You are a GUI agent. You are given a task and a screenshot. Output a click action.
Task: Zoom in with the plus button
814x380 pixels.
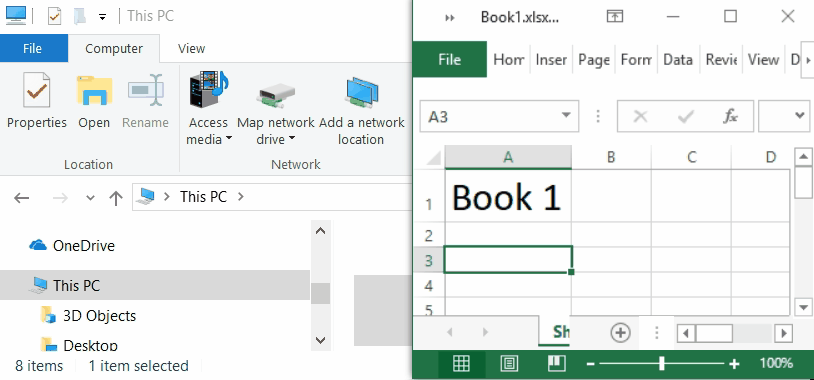(734, 364)
